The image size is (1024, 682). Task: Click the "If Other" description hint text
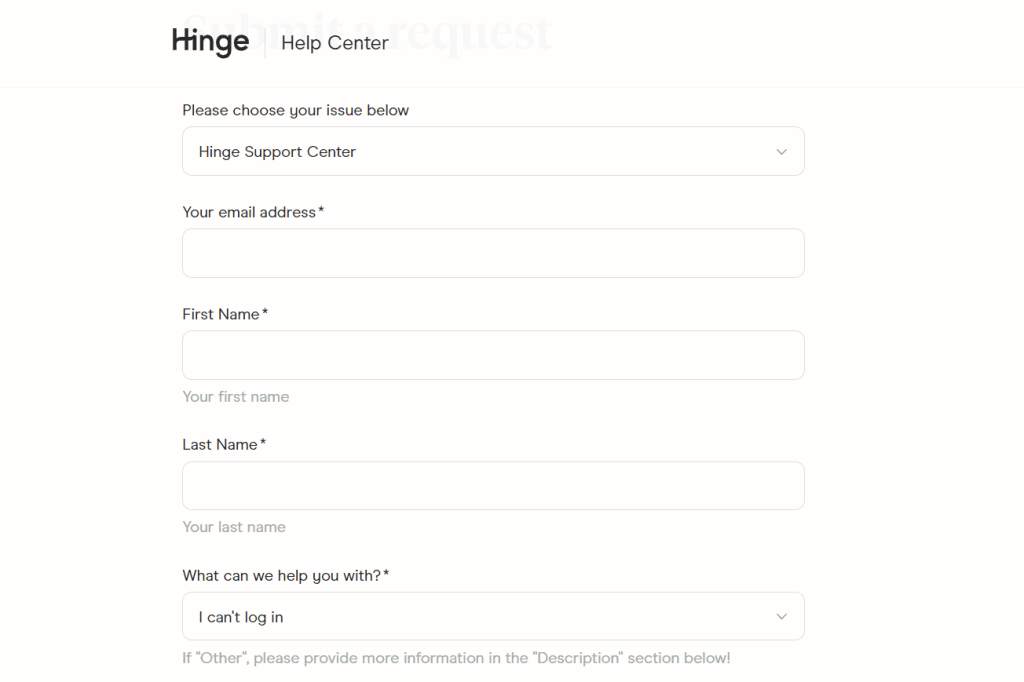pyautogui.click(x=456, y=658)
